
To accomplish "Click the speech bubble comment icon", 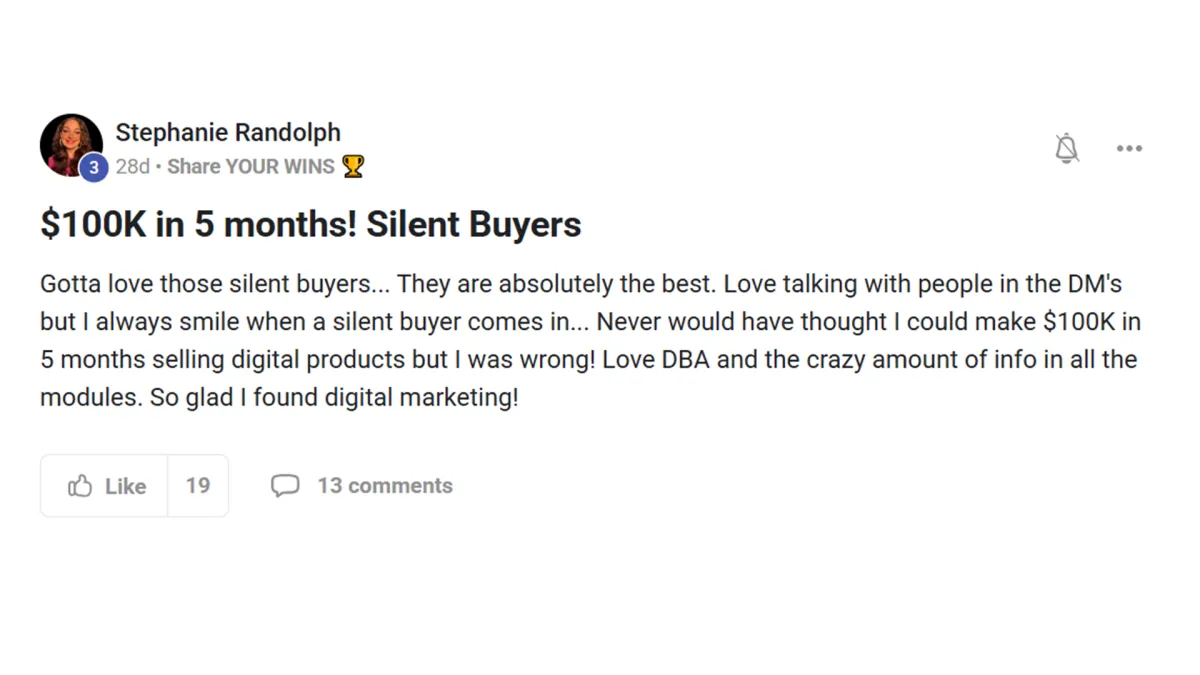I will click(x=285, y=486).
